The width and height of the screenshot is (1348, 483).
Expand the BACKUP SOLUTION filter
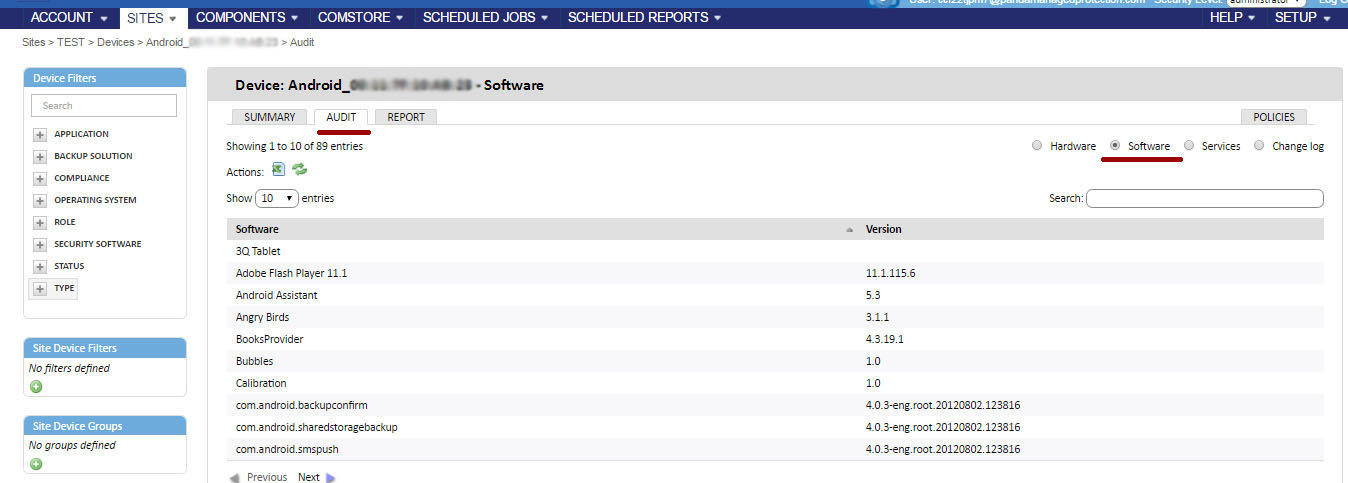tap(40, 157)
